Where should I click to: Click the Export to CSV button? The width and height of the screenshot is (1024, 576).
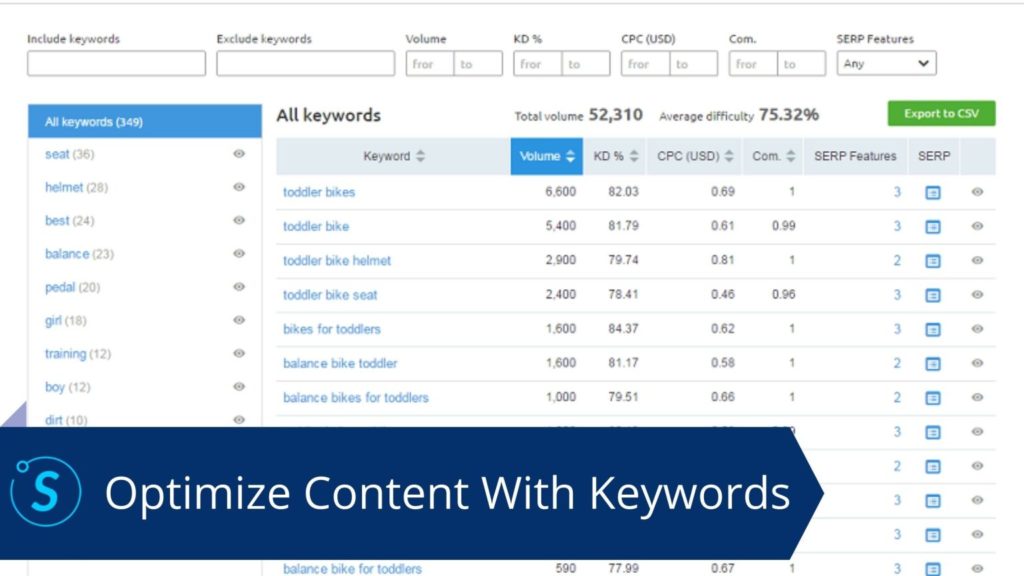tap(941, 114)
